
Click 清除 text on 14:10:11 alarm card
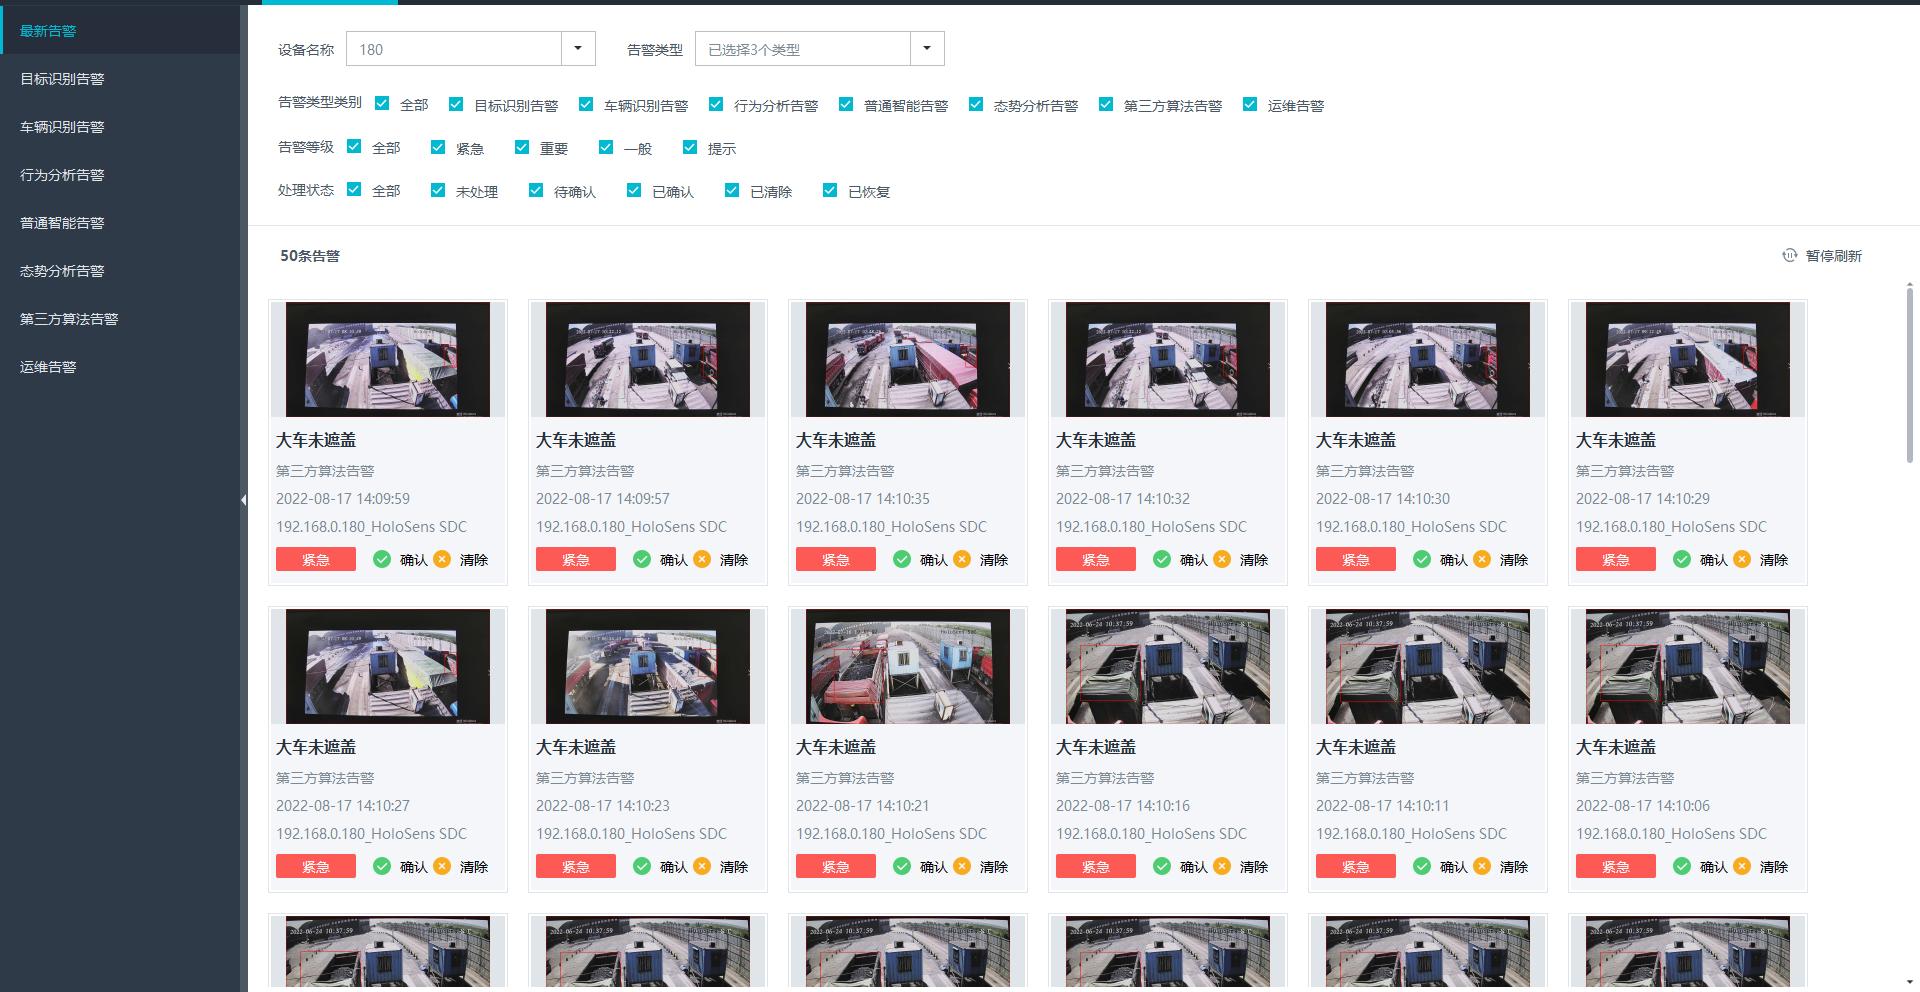[1513, 867]
